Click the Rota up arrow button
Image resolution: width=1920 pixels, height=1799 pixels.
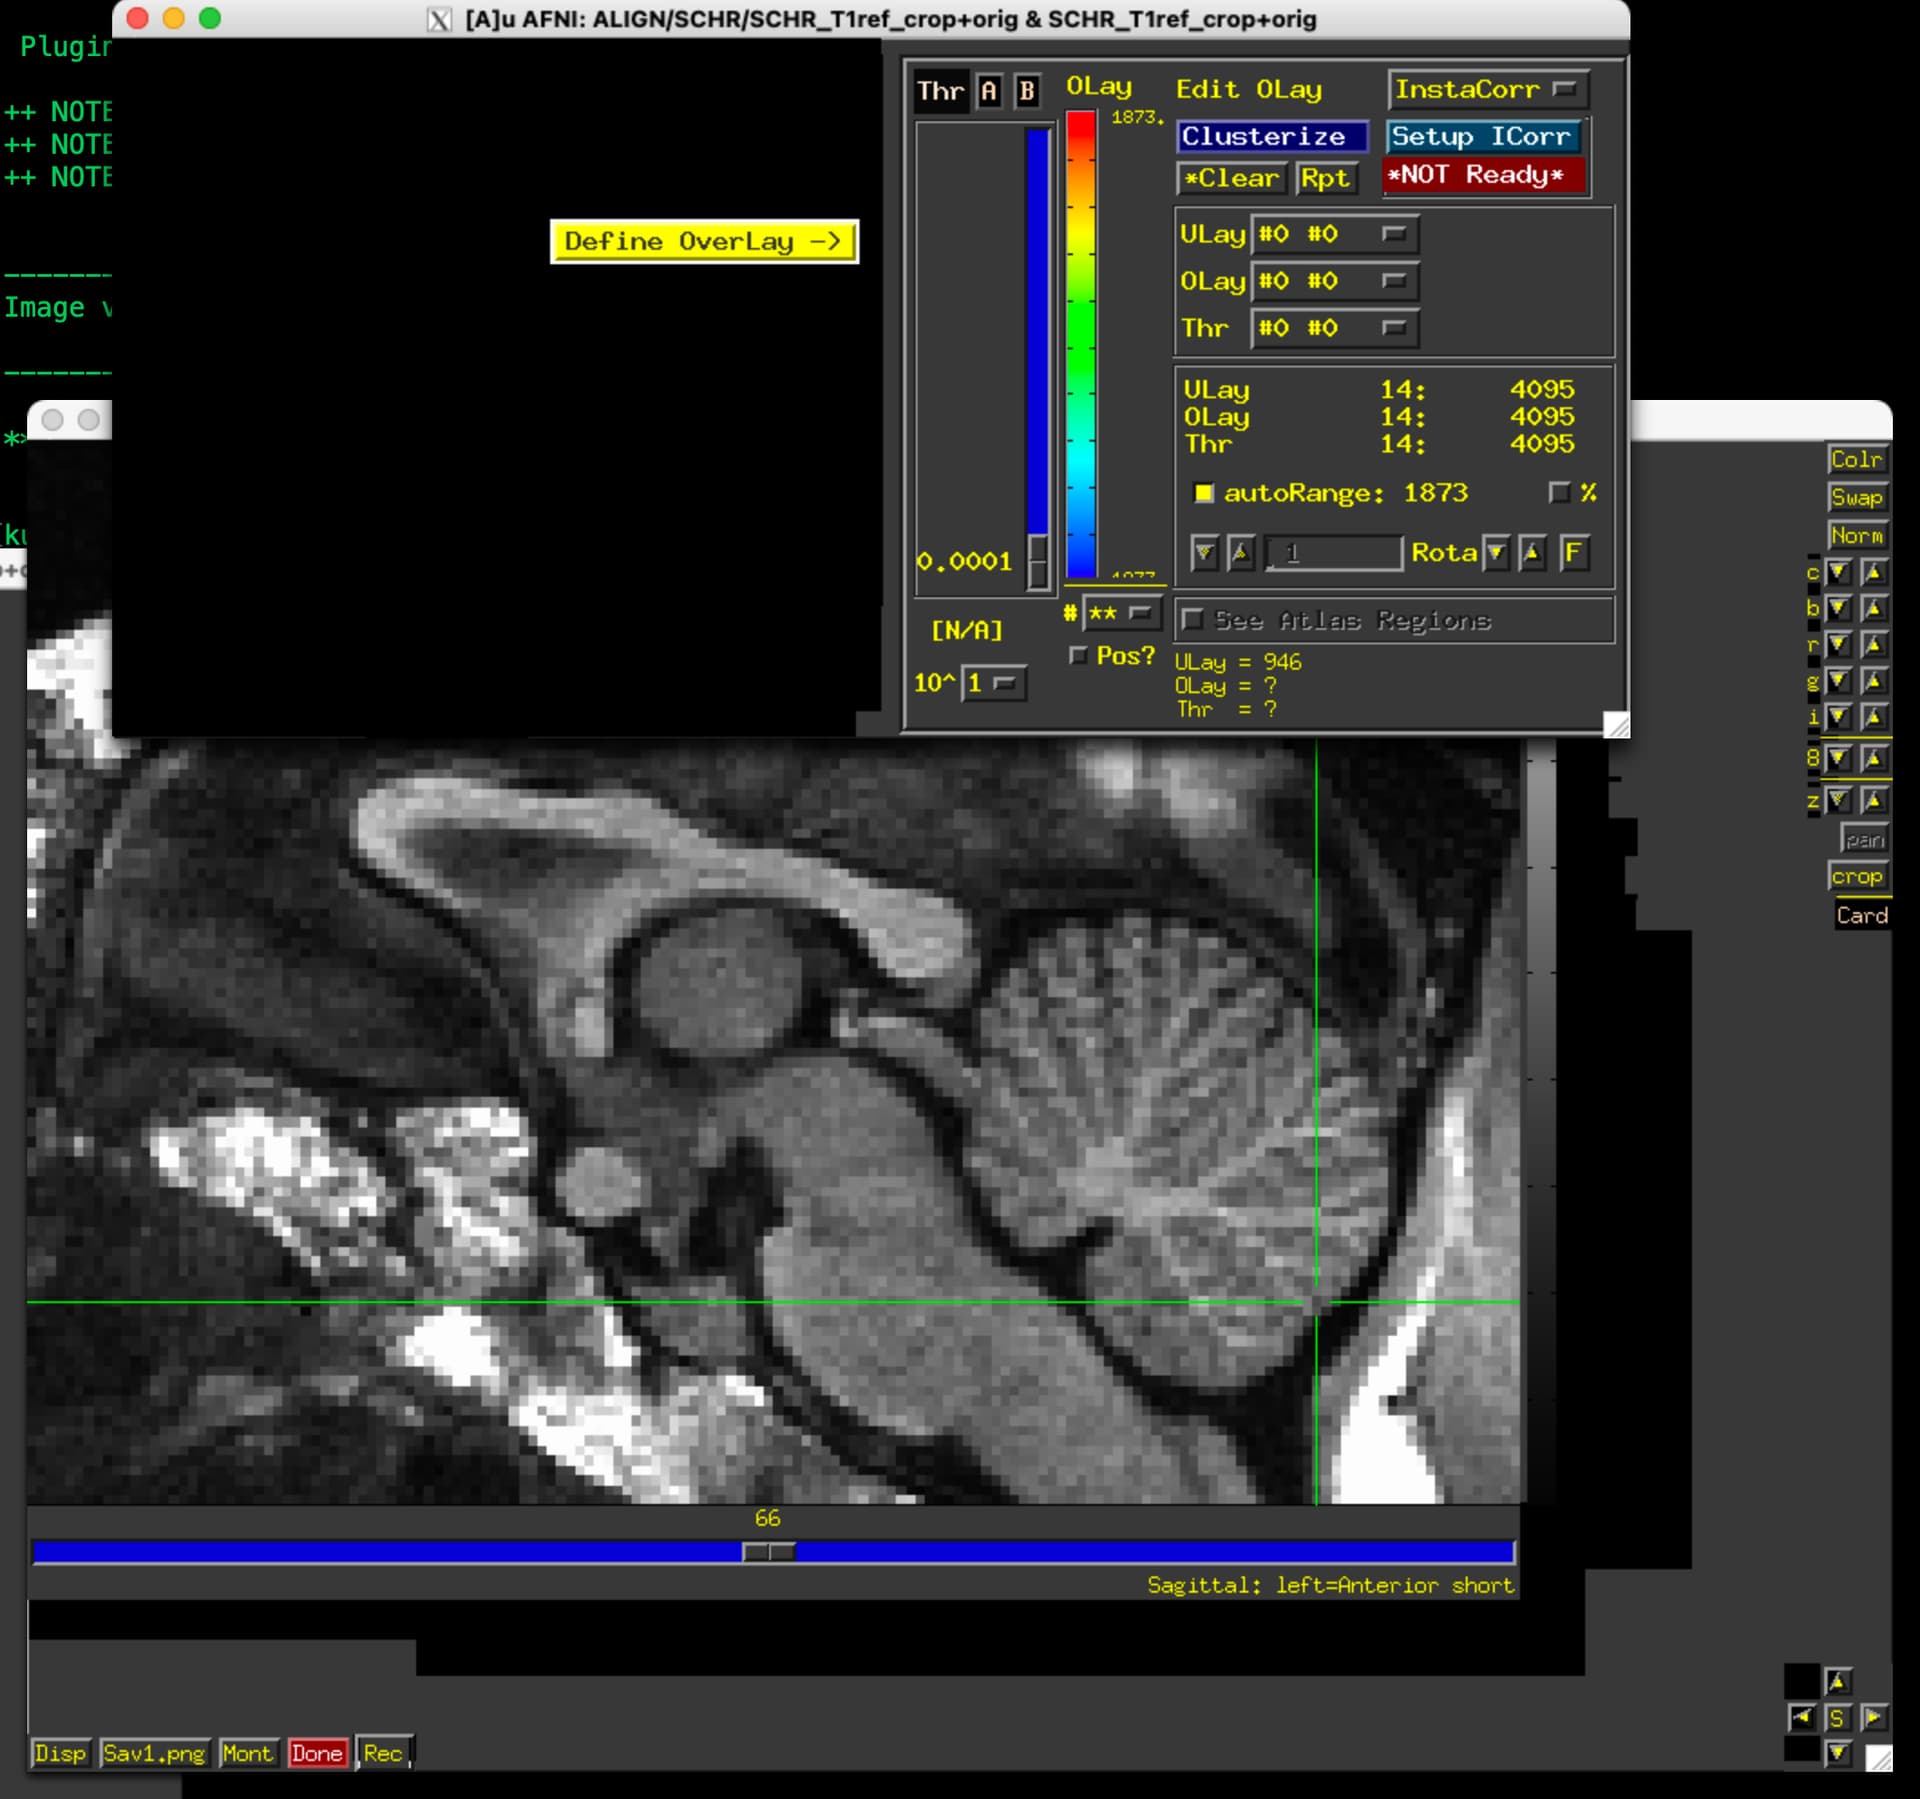pos(1531,553)
